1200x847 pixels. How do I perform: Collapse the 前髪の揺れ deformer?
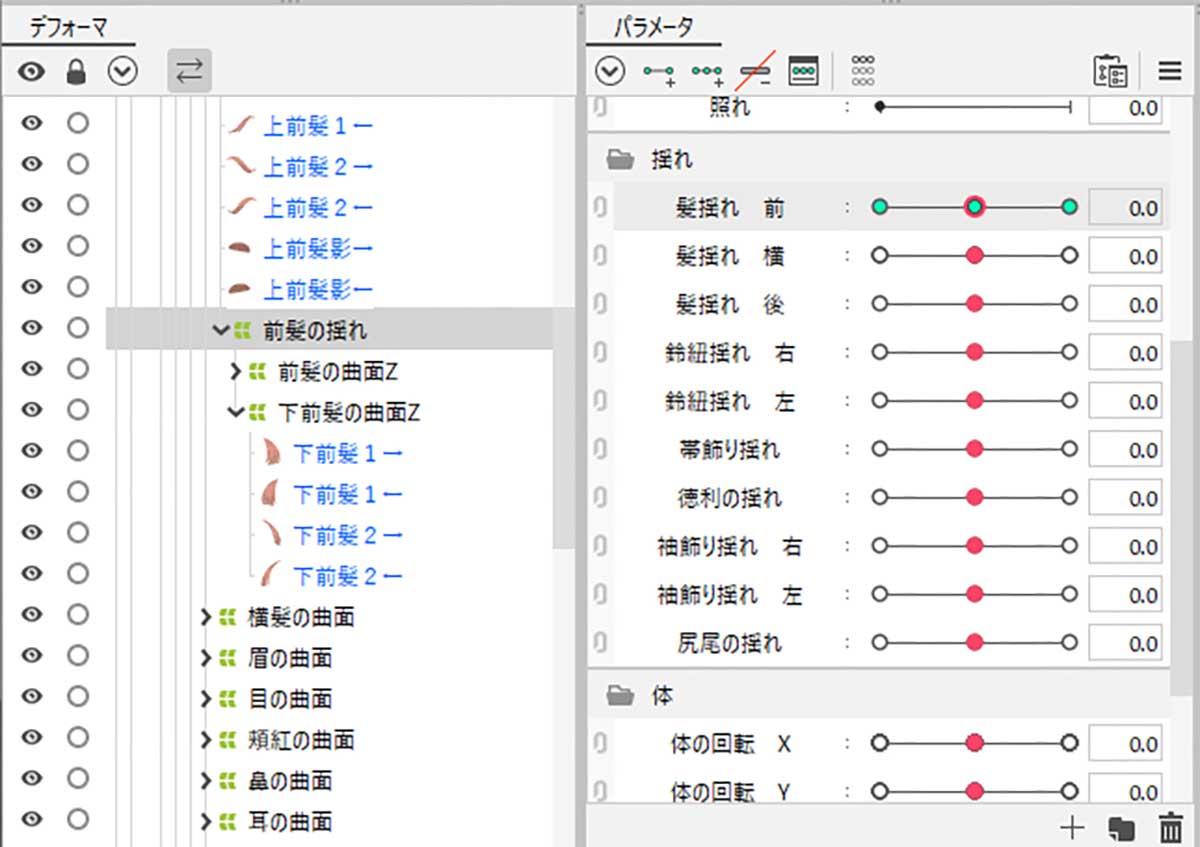(x=220, y=330)
